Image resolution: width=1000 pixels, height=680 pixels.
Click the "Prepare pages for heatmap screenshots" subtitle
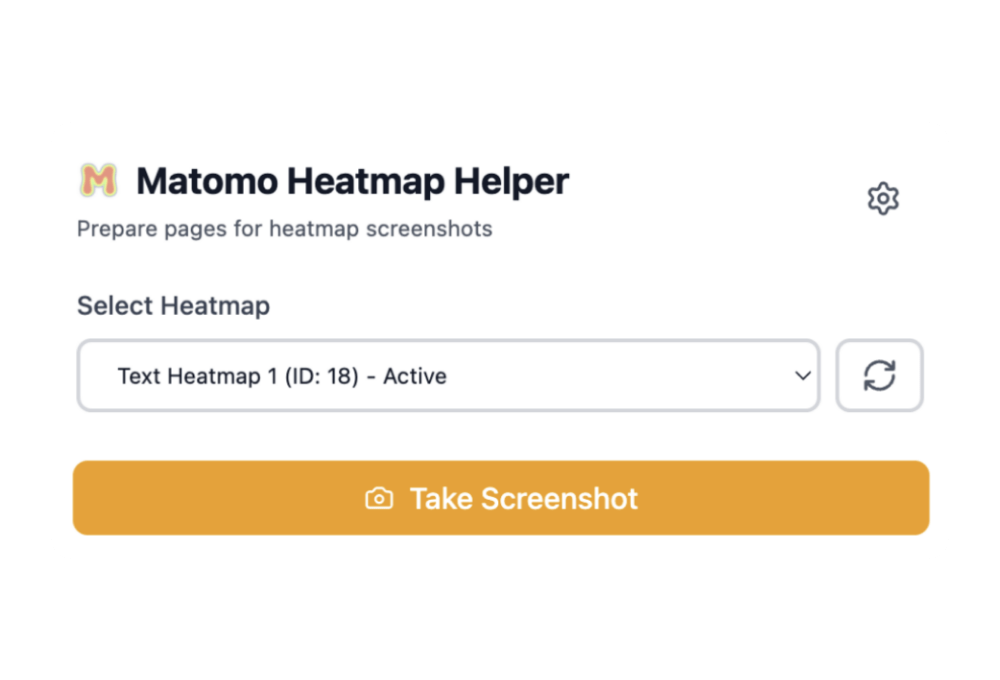tap(284, 229)
